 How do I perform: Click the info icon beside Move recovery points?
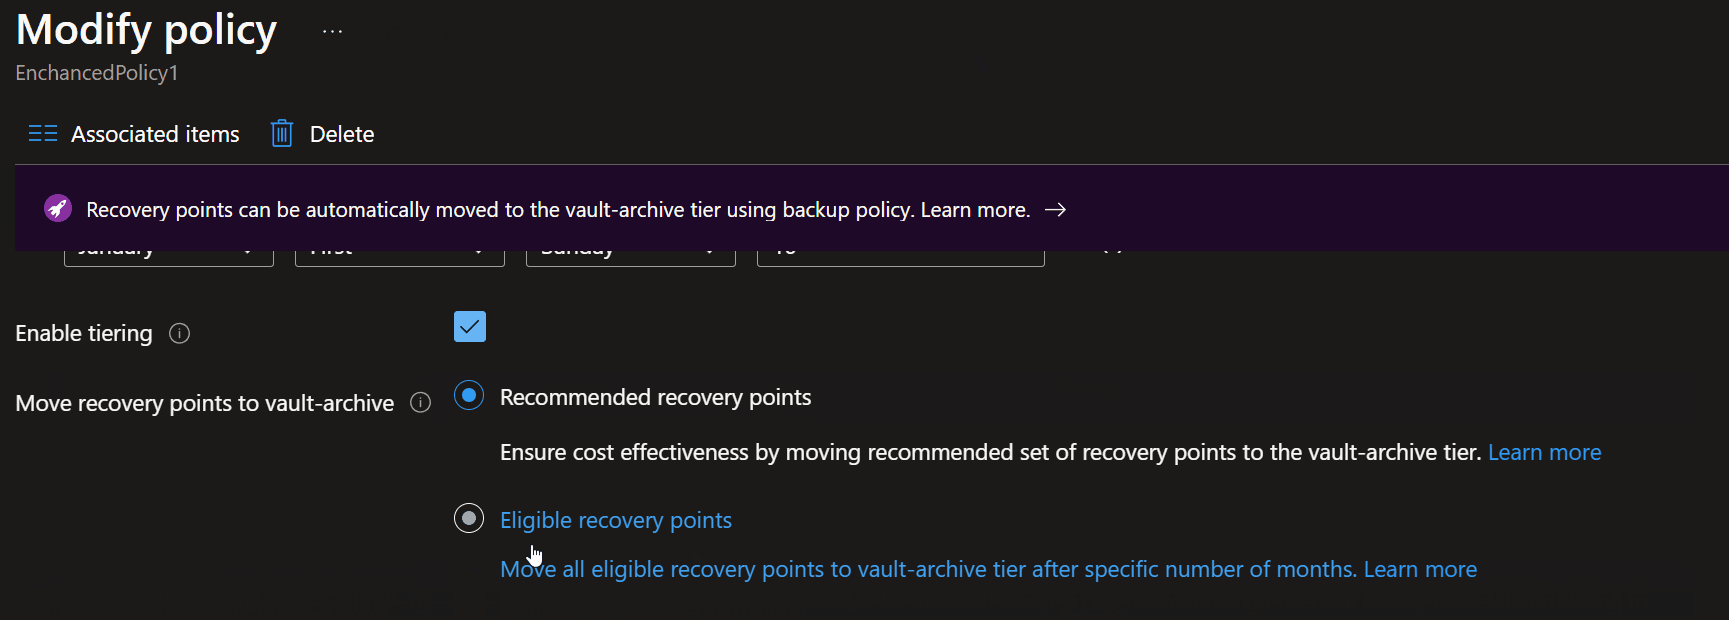coord(420,402)
